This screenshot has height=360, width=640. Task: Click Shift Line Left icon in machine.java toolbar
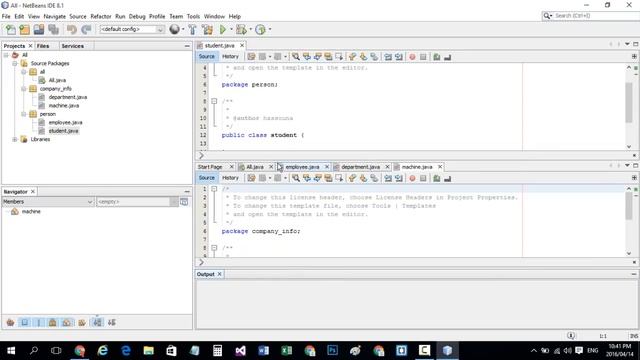click(x=388, y=178)
